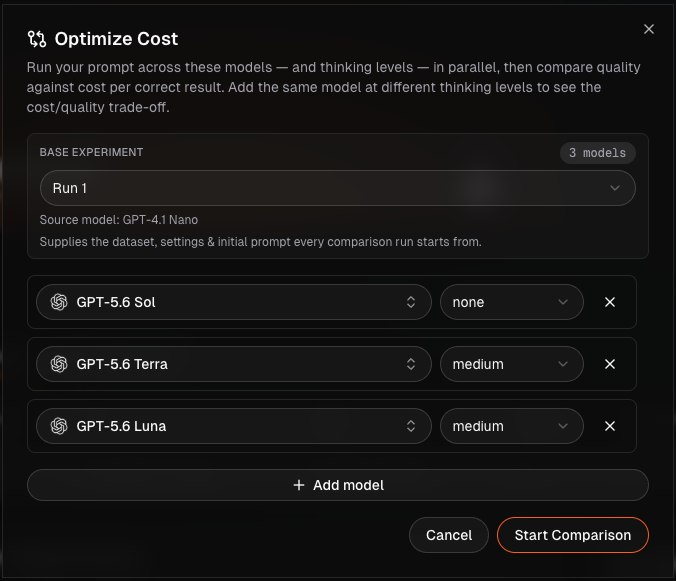Image resolution: width=676 pixels, height=581 pixels.
Task: Click the chevron on the Run 1 dropdown
Action: click(x=615, y=188)
